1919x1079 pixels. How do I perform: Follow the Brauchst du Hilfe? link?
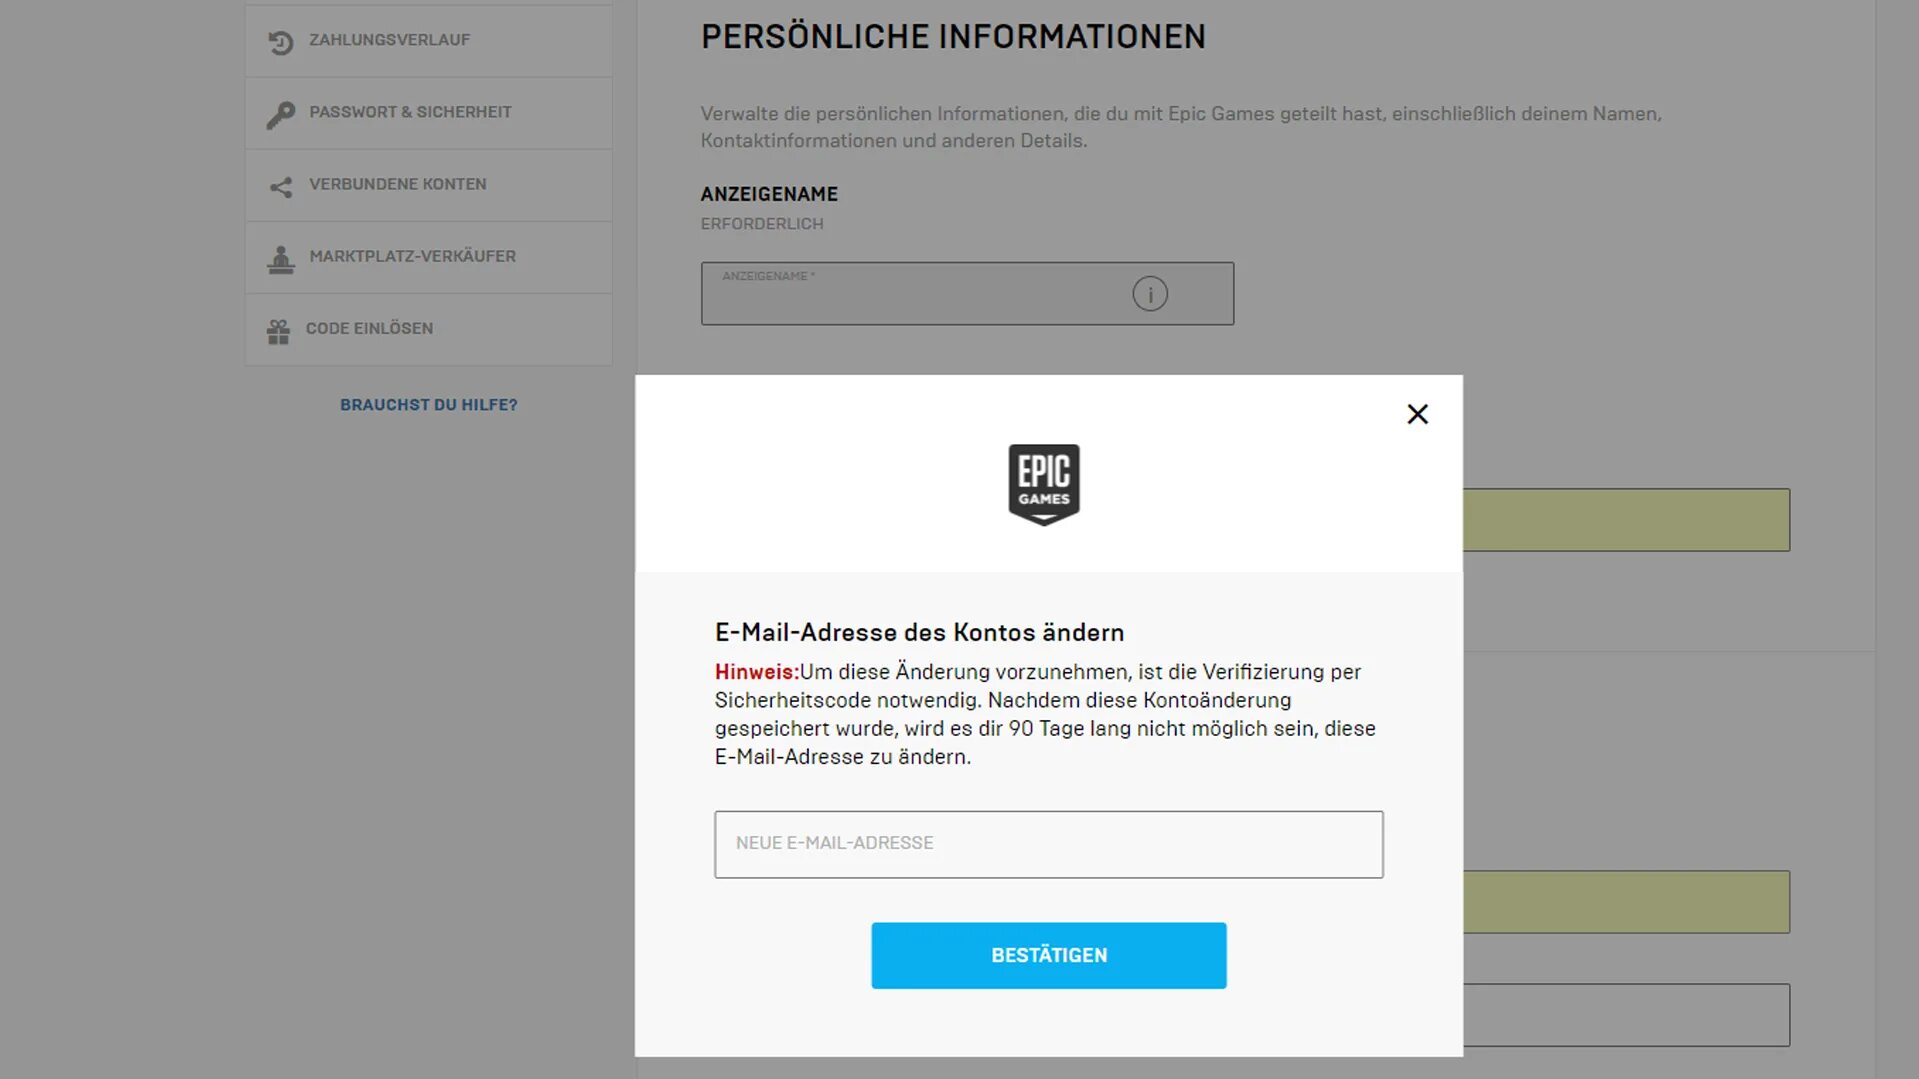[429, 405]
